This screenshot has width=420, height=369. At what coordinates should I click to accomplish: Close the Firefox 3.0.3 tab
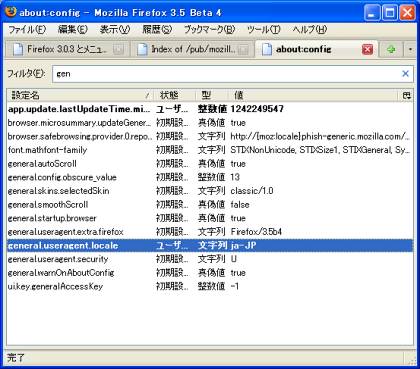pos(119,50)
